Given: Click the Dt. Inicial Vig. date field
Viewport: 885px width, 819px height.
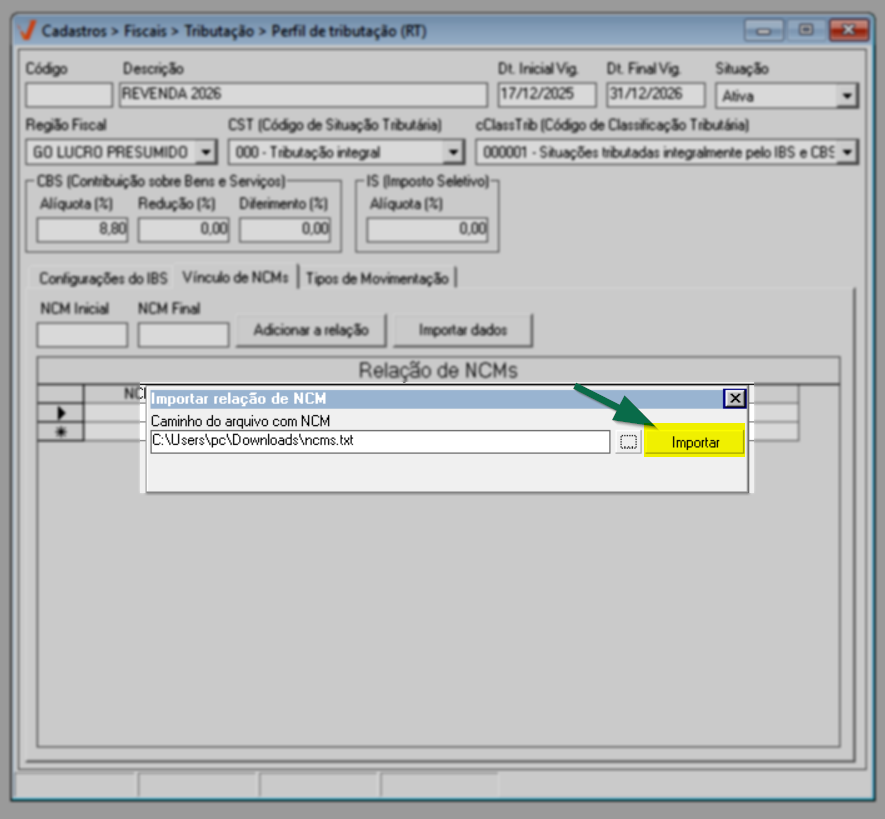Looking at the screenshot, I should pos(546,95).
